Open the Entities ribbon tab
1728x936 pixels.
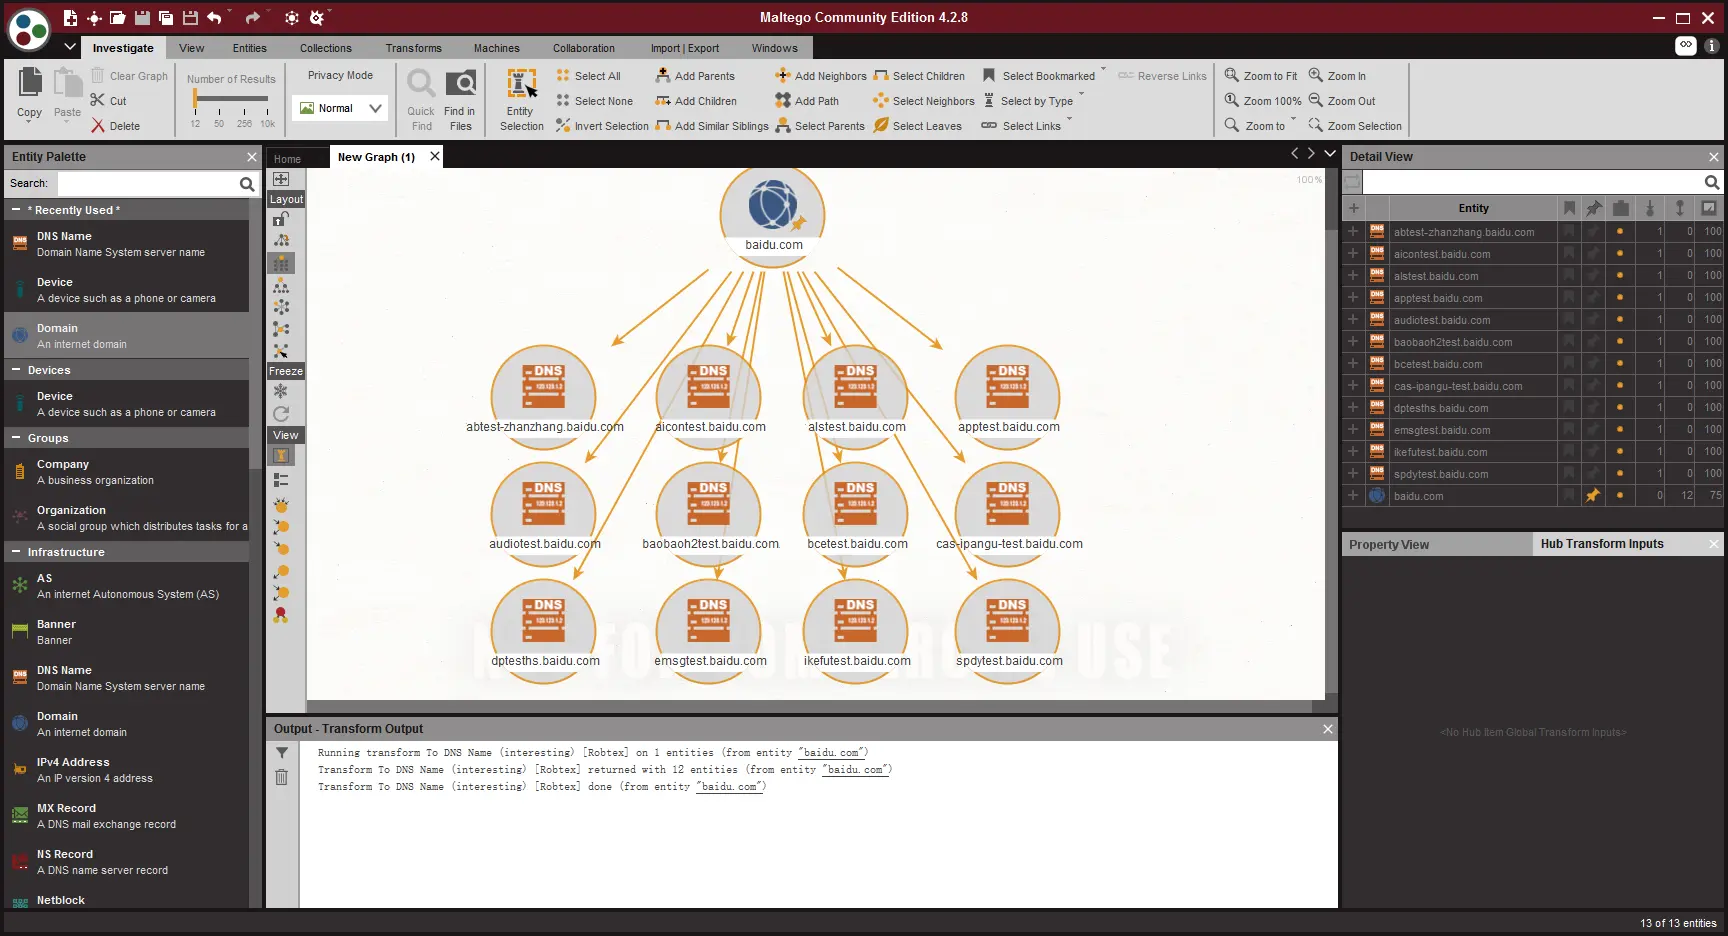[249, 48]
